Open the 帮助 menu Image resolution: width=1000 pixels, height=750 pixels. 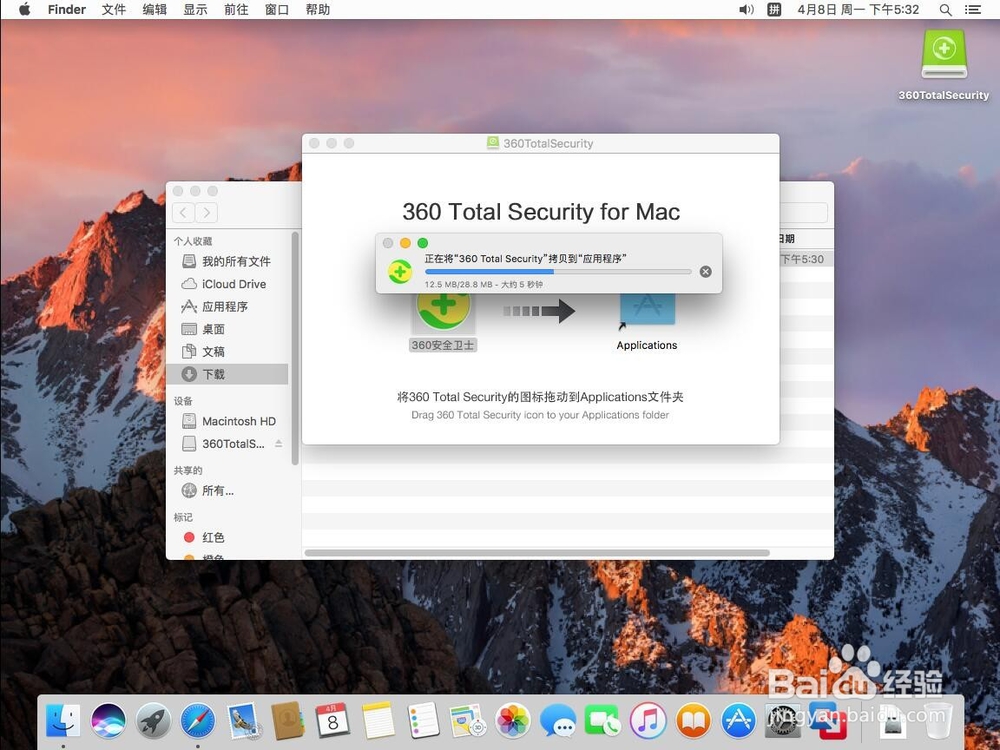click(318, 10)
